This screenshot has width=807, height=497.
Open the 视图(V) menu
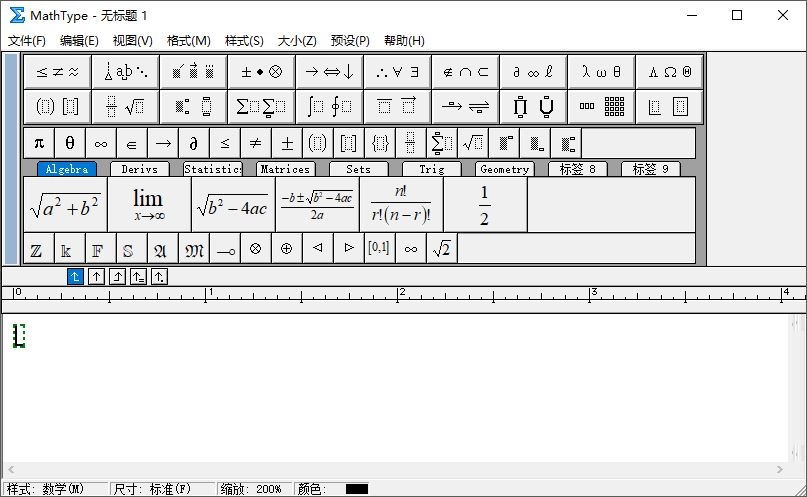tap(133, 41)
